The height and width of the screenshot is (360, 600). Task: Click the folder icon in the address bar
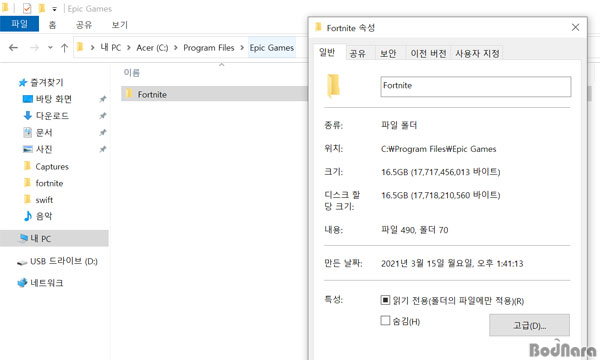[80, 47]
